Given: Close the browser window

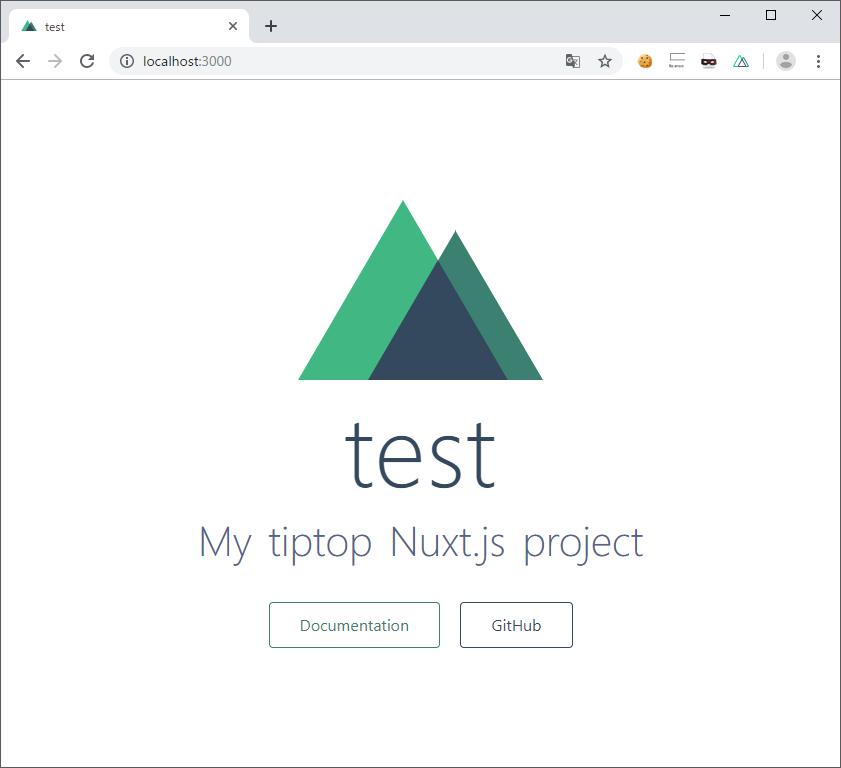Looking at the screenshot, I should pos(817,15).
